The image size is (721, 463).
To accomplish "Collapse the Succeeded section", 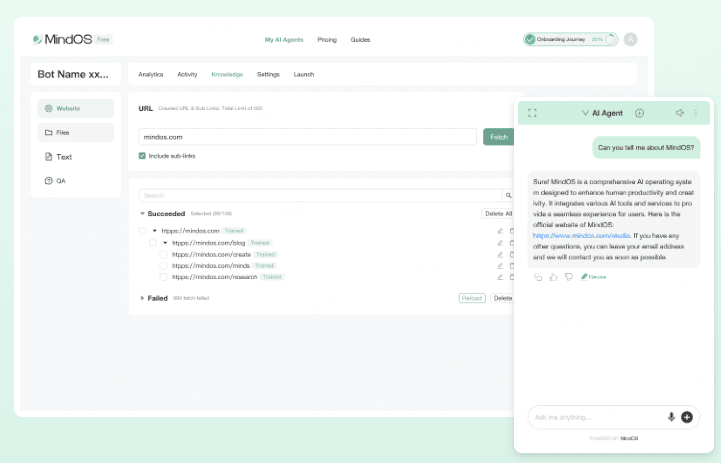I will (142, 214).
